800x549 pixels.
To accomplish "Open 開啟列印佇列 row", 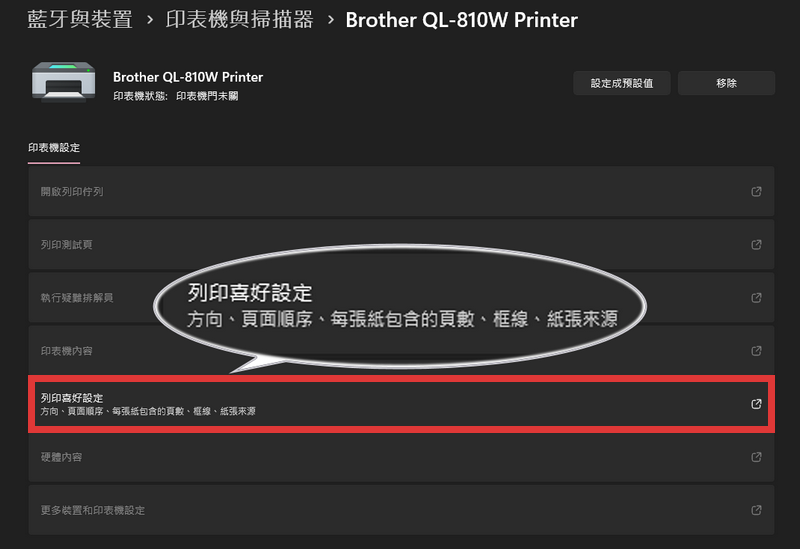I will pos(401,191).
